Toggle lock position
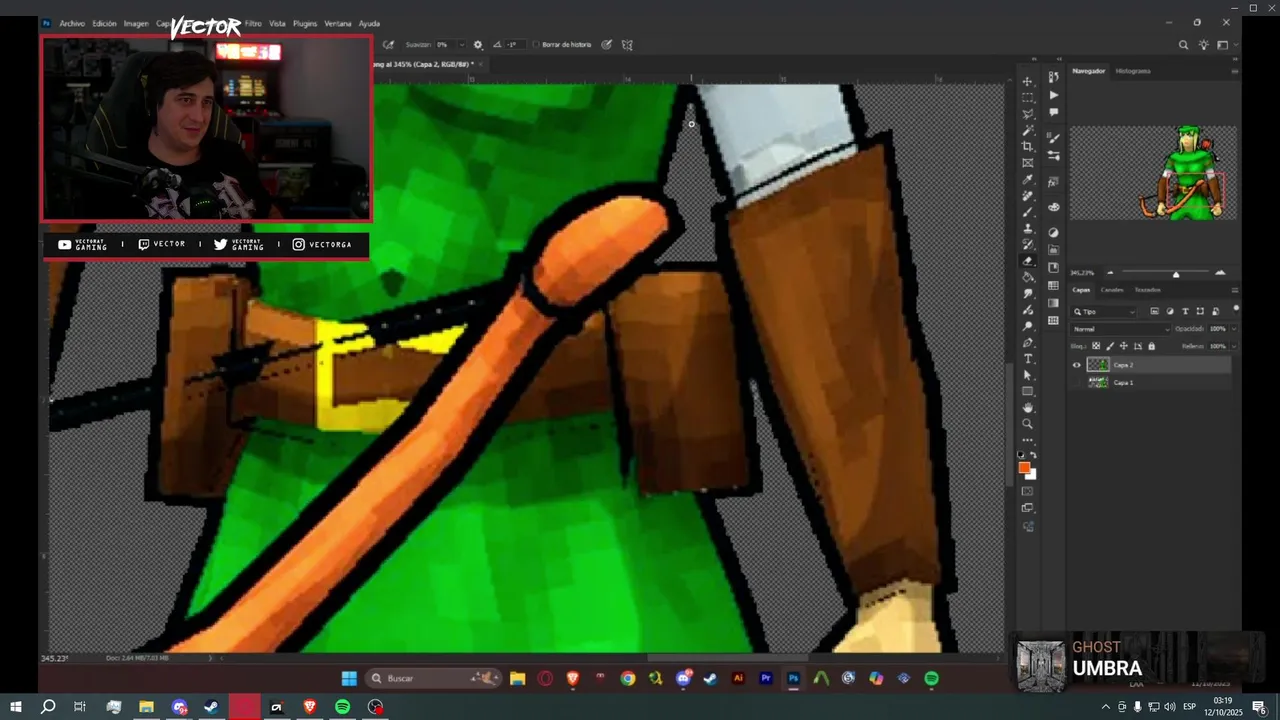The image size is (1280, 720). (1124, 346)
